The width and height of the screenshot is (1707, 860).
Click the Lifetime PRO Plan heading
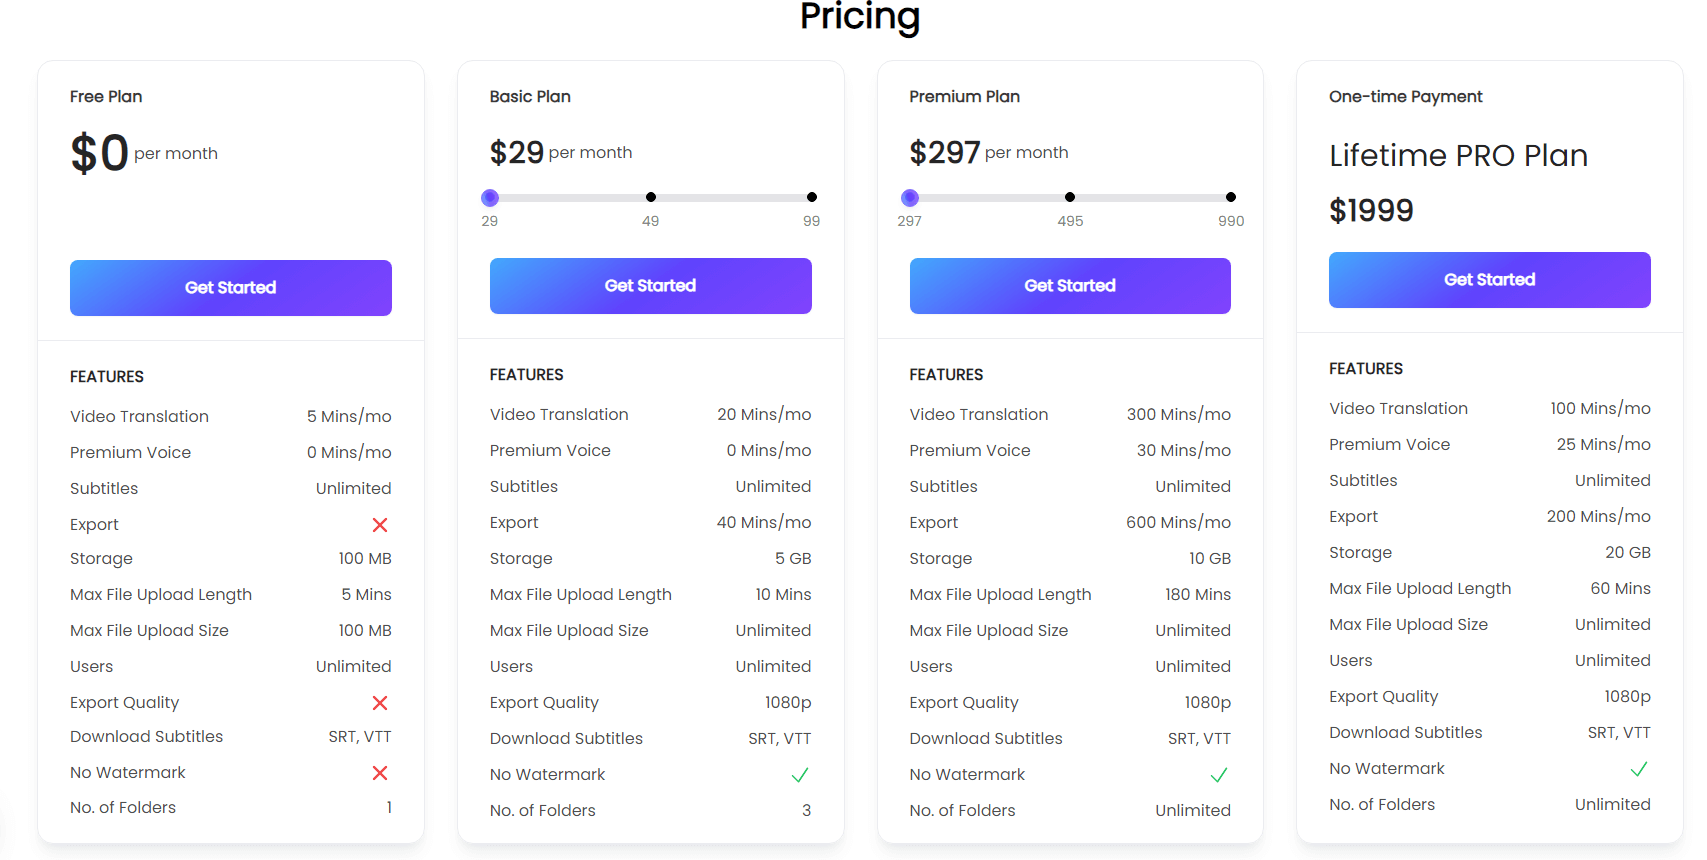1459,156
